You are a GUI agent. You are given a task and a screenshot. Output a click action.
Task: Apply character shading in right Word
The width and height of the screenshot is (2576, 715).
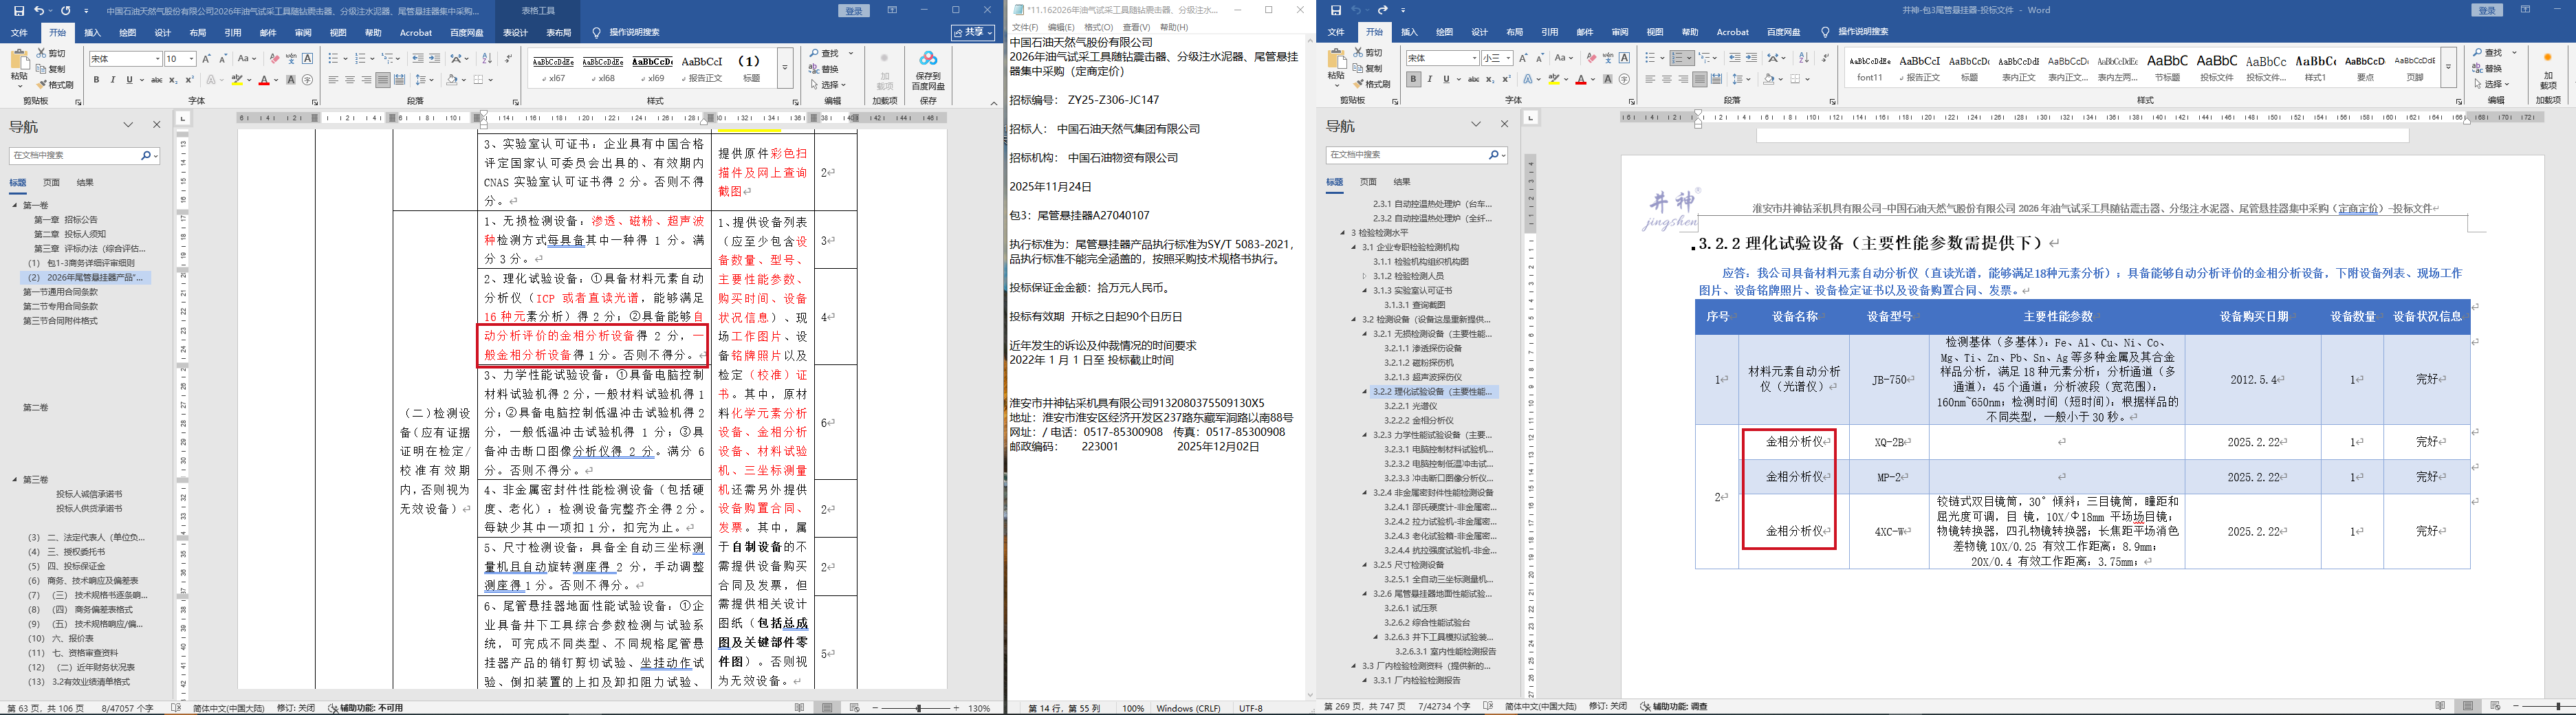point(1607,79)
